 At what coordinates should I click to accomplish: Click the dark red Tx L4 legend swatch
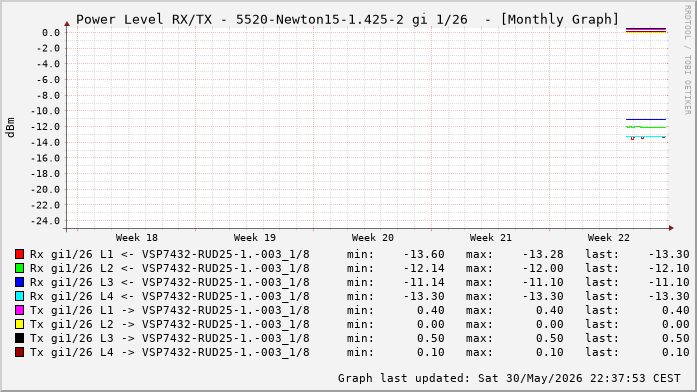tap(19, 352)
